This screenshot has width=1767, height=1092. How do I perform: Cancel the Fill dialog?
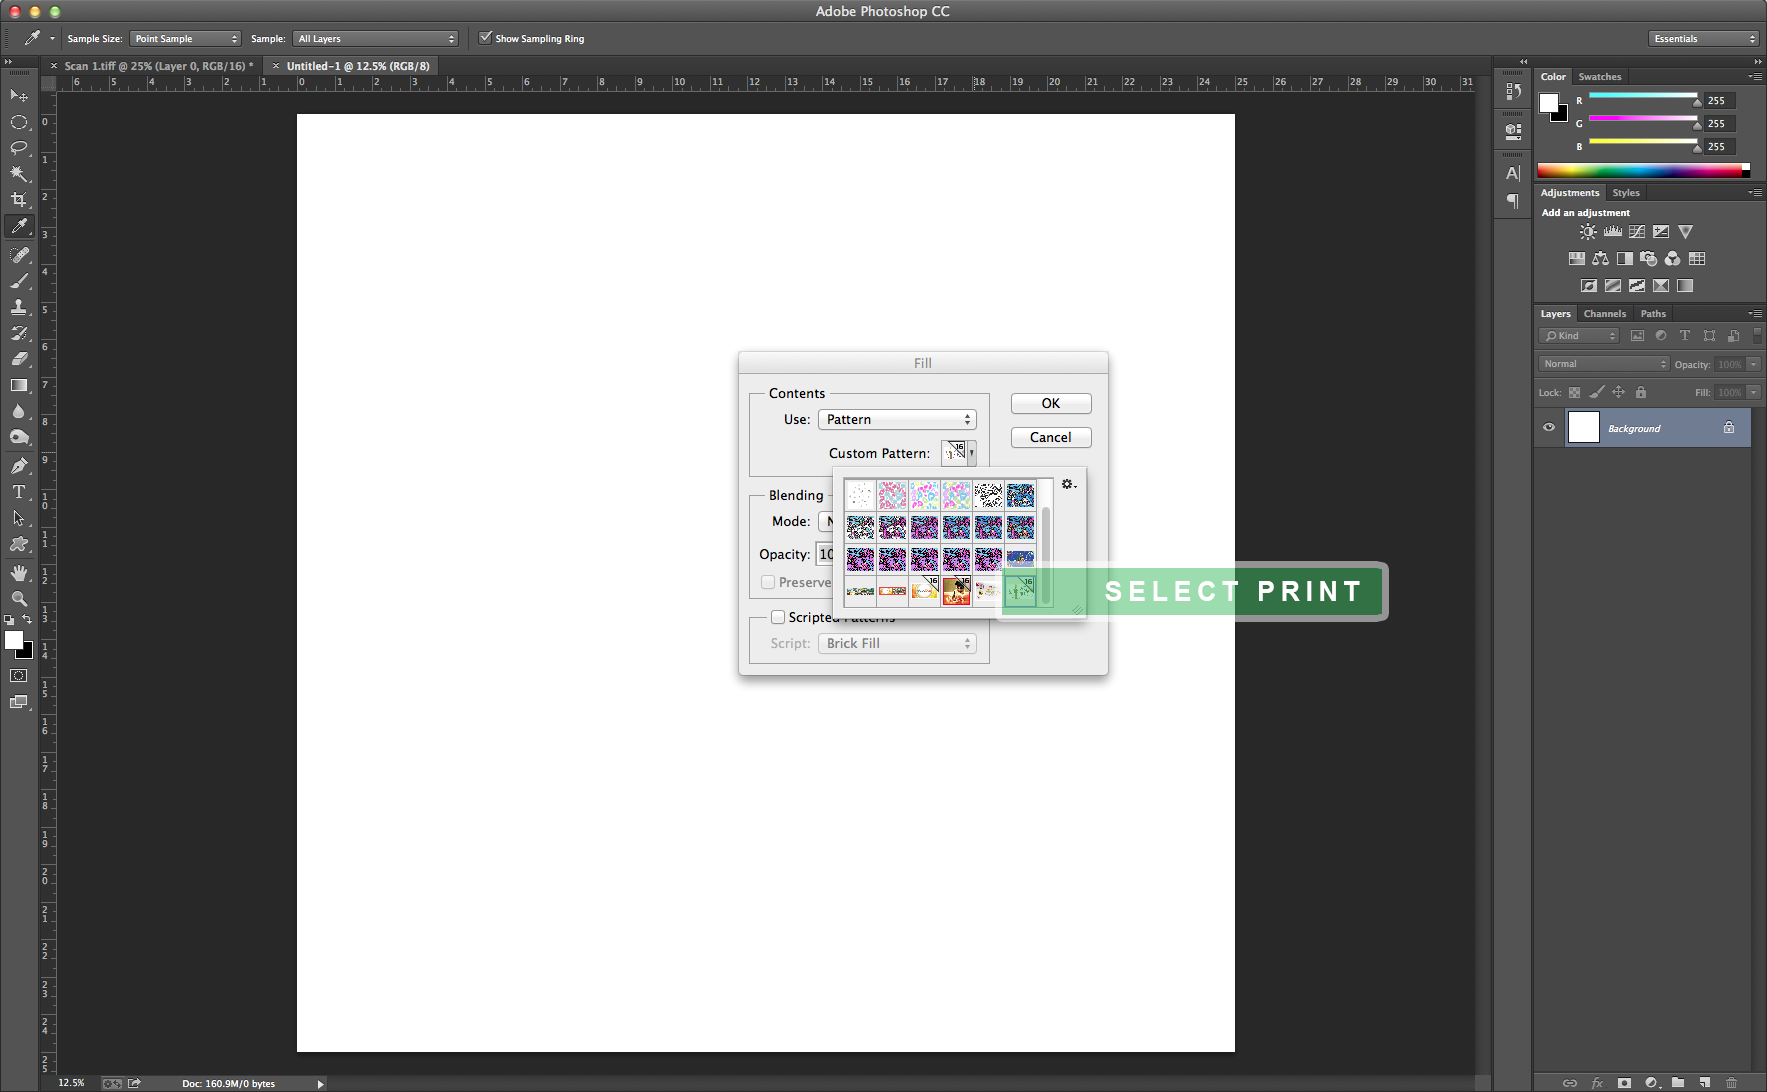coord(1051,438)
